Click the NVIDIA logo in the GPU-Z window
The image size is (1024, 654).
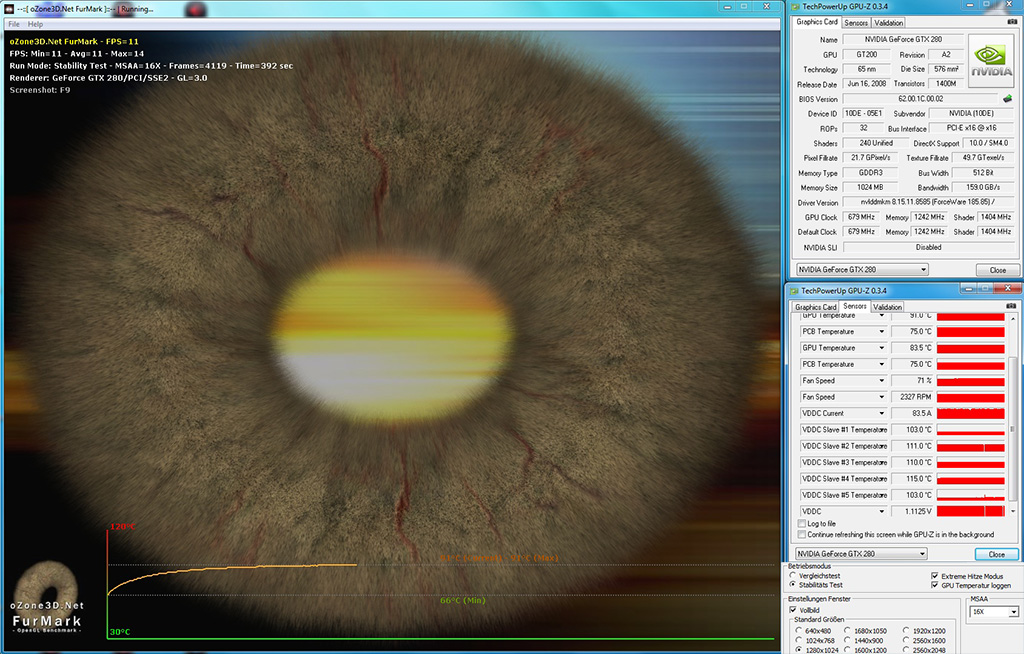991,61
